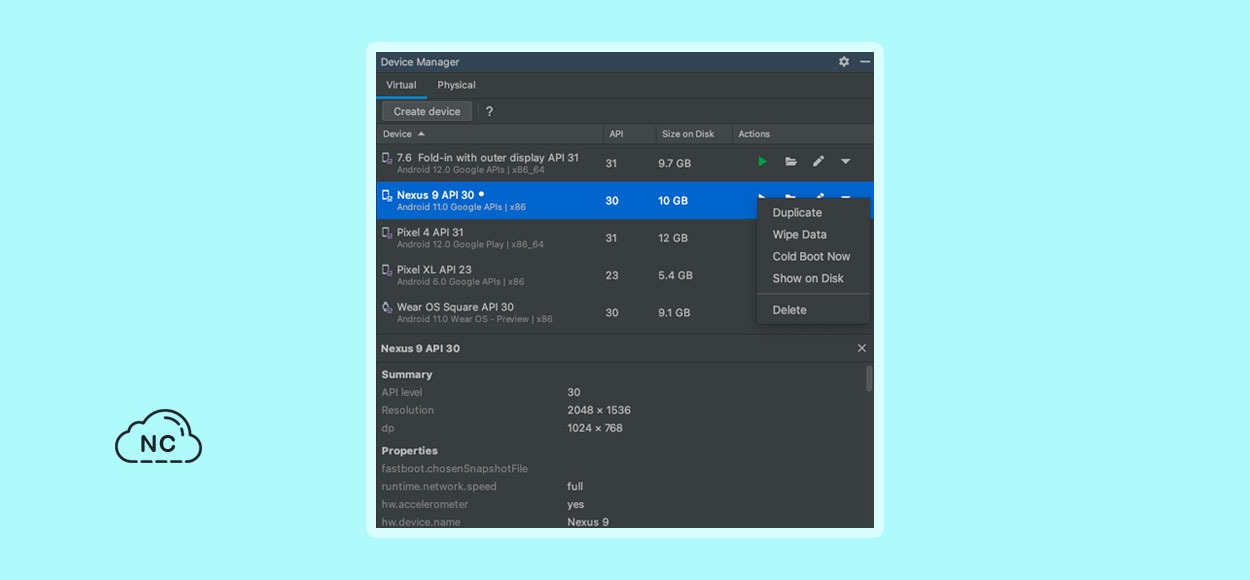1250x580 pixels.
Task: Click the Summary section heading
Action: pyautogui.click(x=407, y=374)
